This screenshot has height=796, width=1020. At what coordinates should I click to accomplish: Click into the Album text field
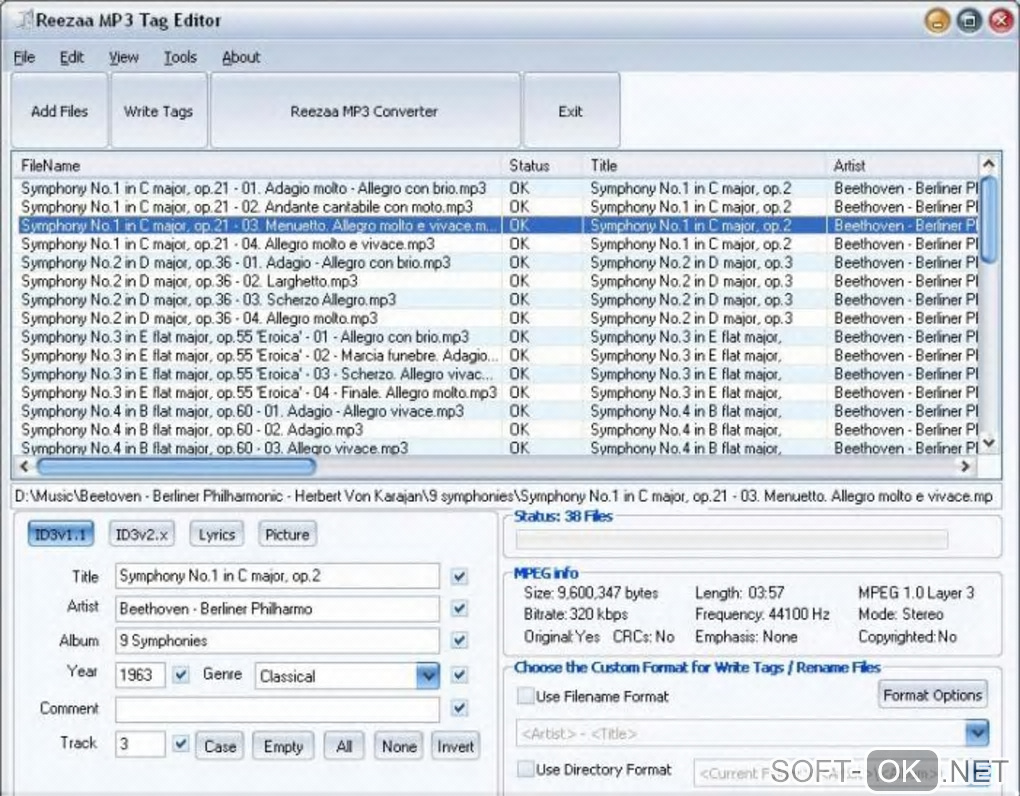pos(277,641)
